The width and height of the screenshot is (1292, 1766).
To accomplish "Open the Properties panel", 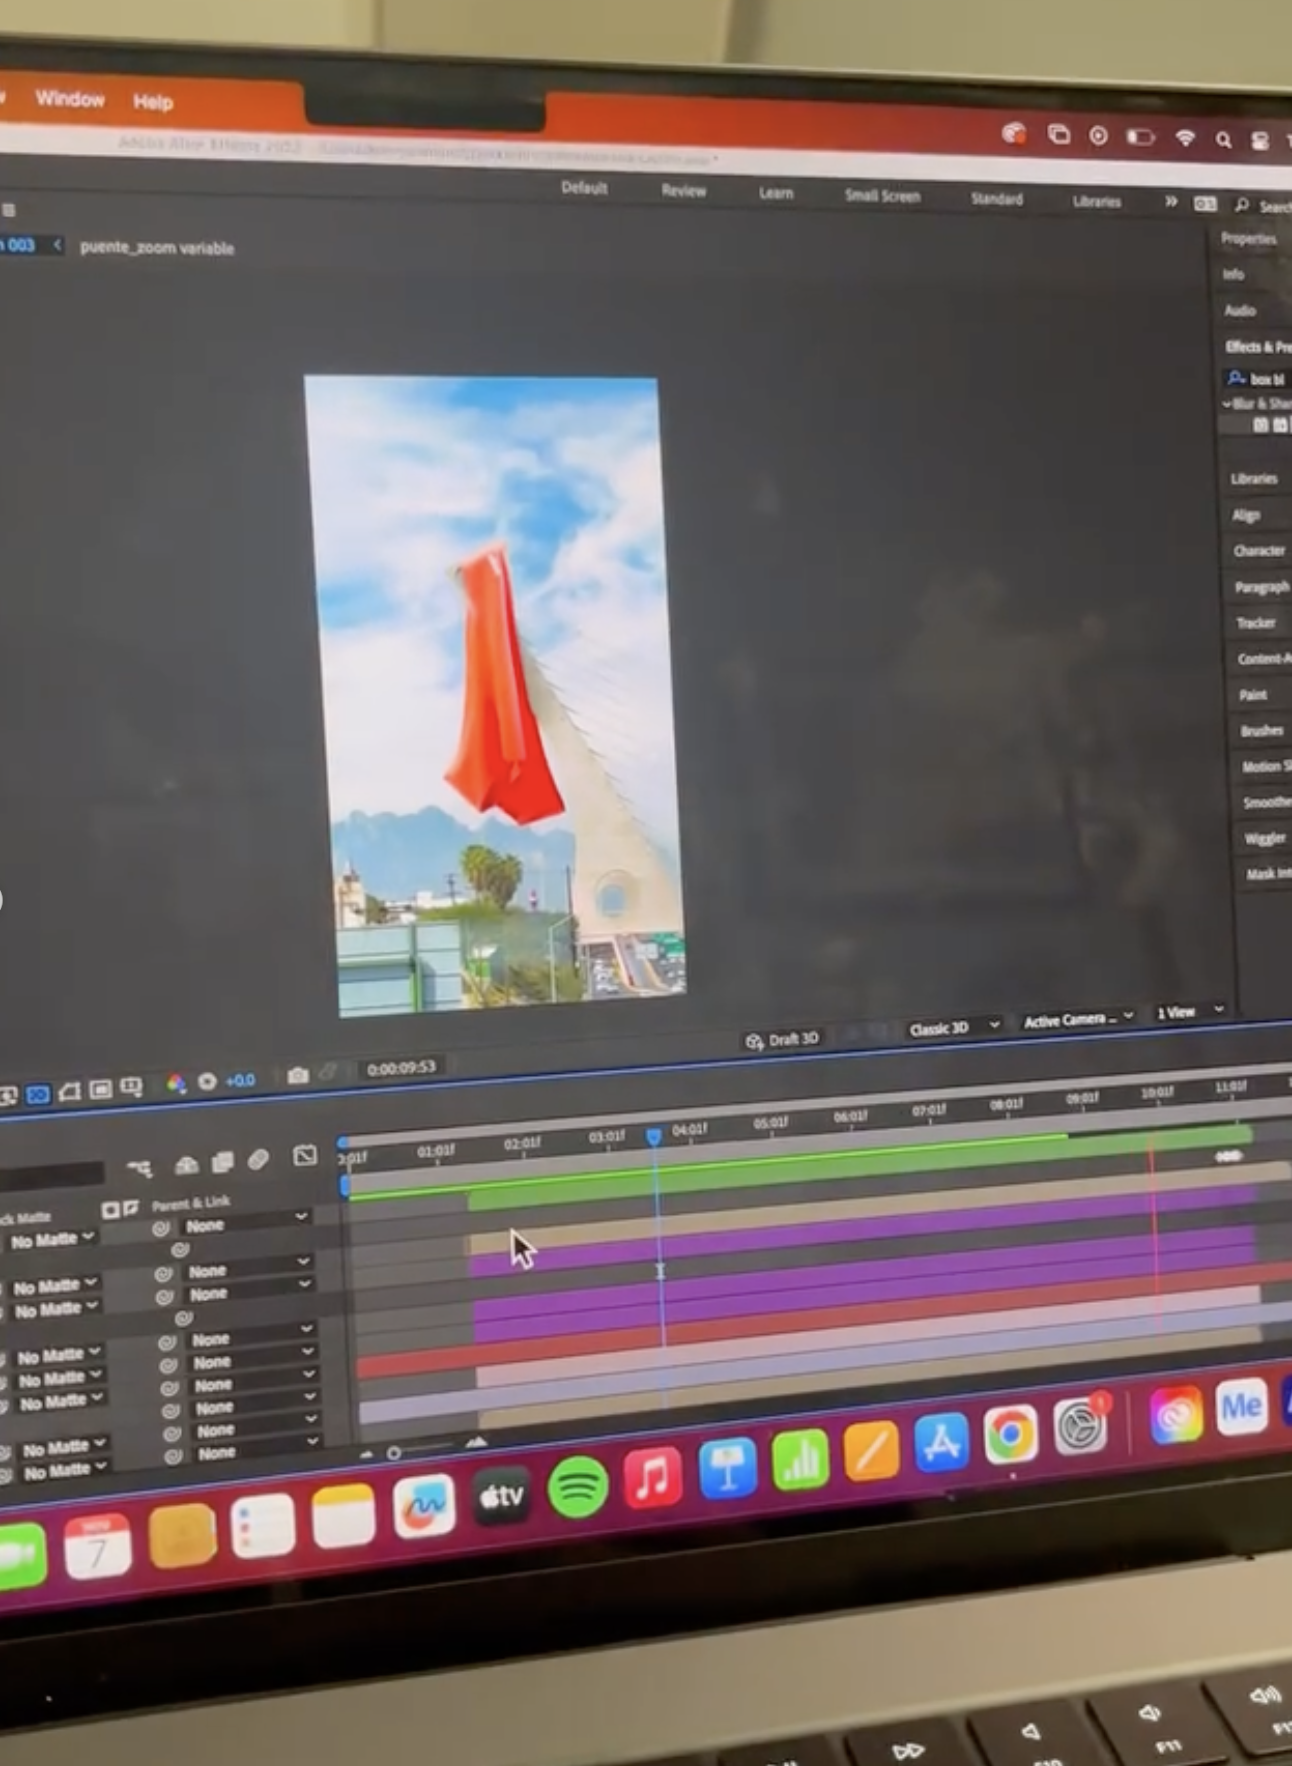I will (1249, 239).
